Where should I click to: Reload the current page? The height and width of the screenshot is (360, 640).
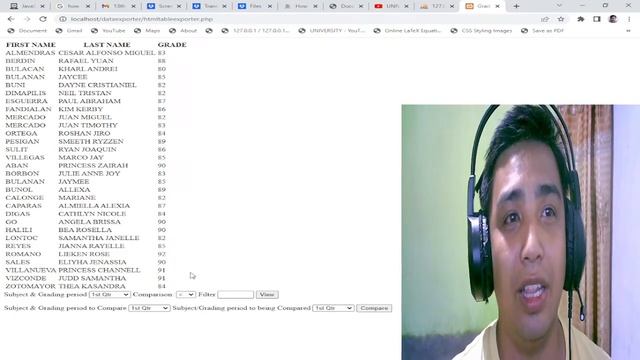pyautogui.click(x=43, y=19)
